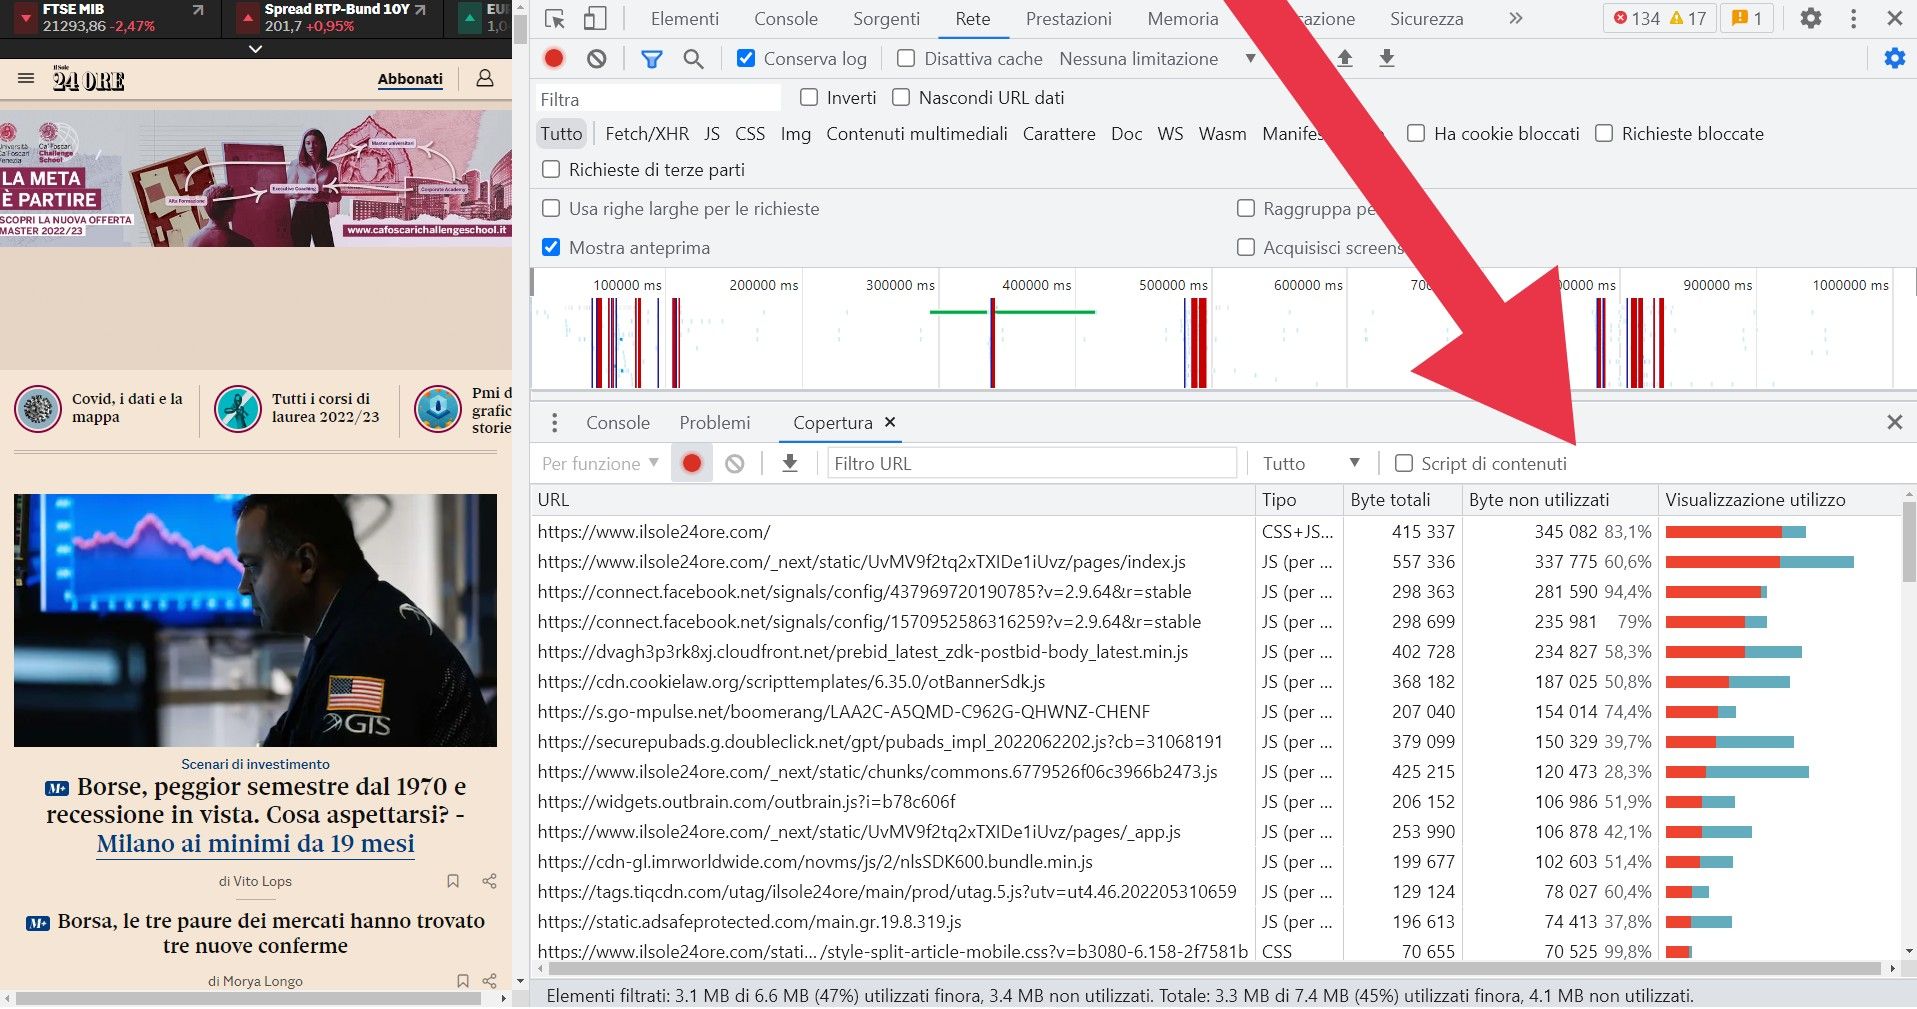Open the Tutto coverage type dropdown
1917x1009 pixels.
(1311, 464)
